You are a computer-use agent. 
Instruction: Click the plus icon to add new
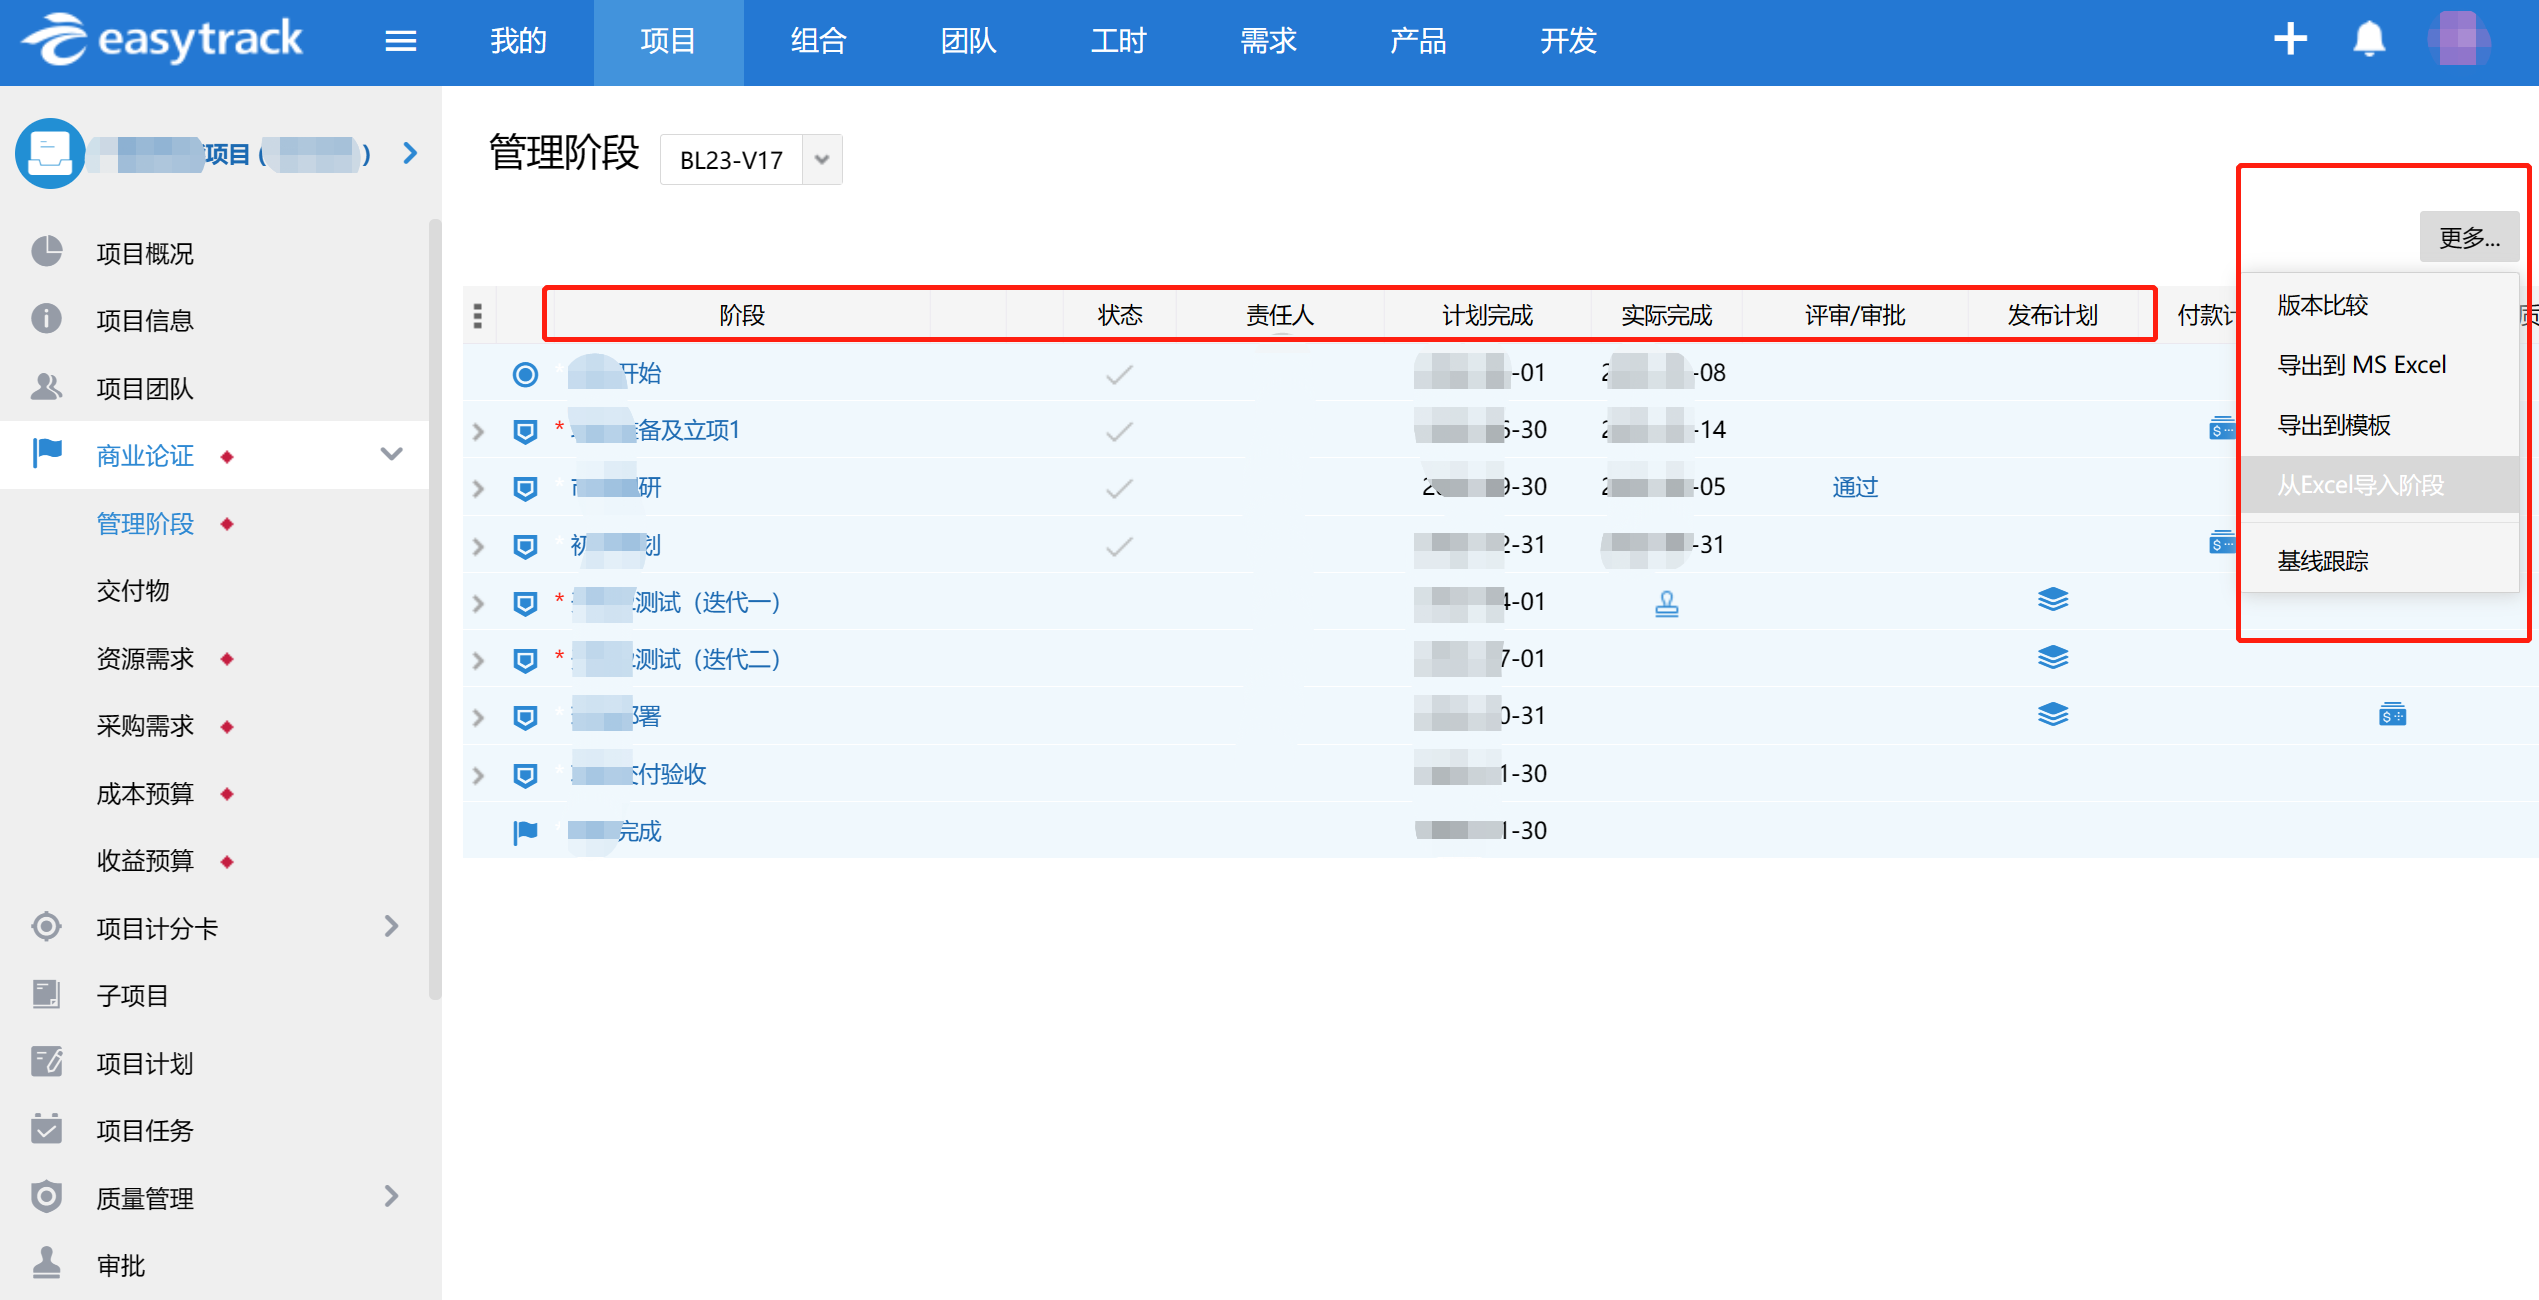[x=2289, y=40]
